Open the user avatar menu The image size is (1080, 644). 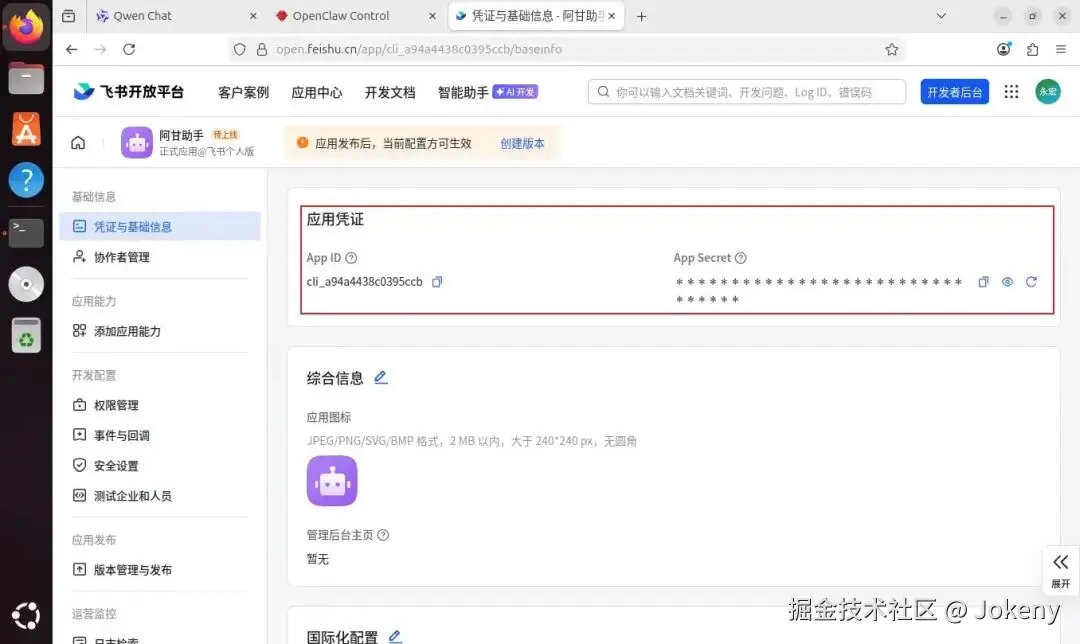(x=1048, y=92)
